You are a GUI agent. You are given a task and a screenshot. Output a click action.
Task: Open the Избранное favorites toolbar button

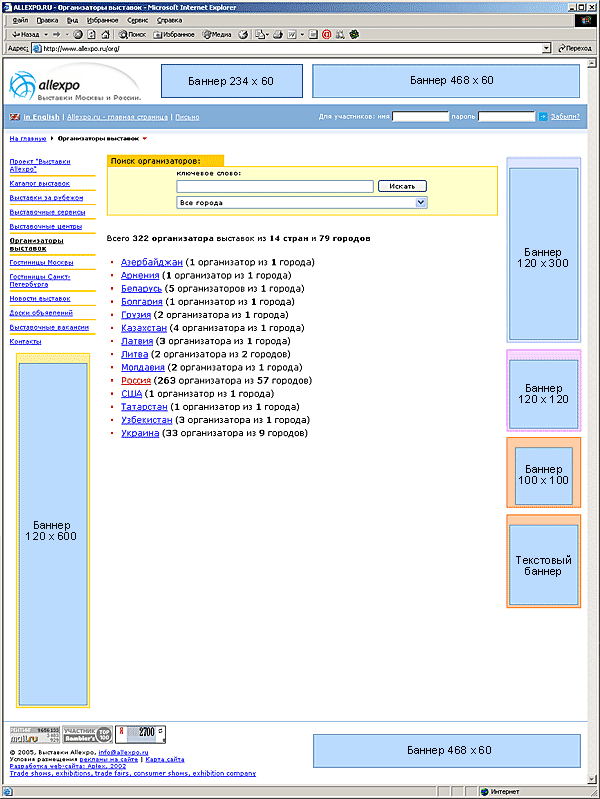[x=174, y=35]
